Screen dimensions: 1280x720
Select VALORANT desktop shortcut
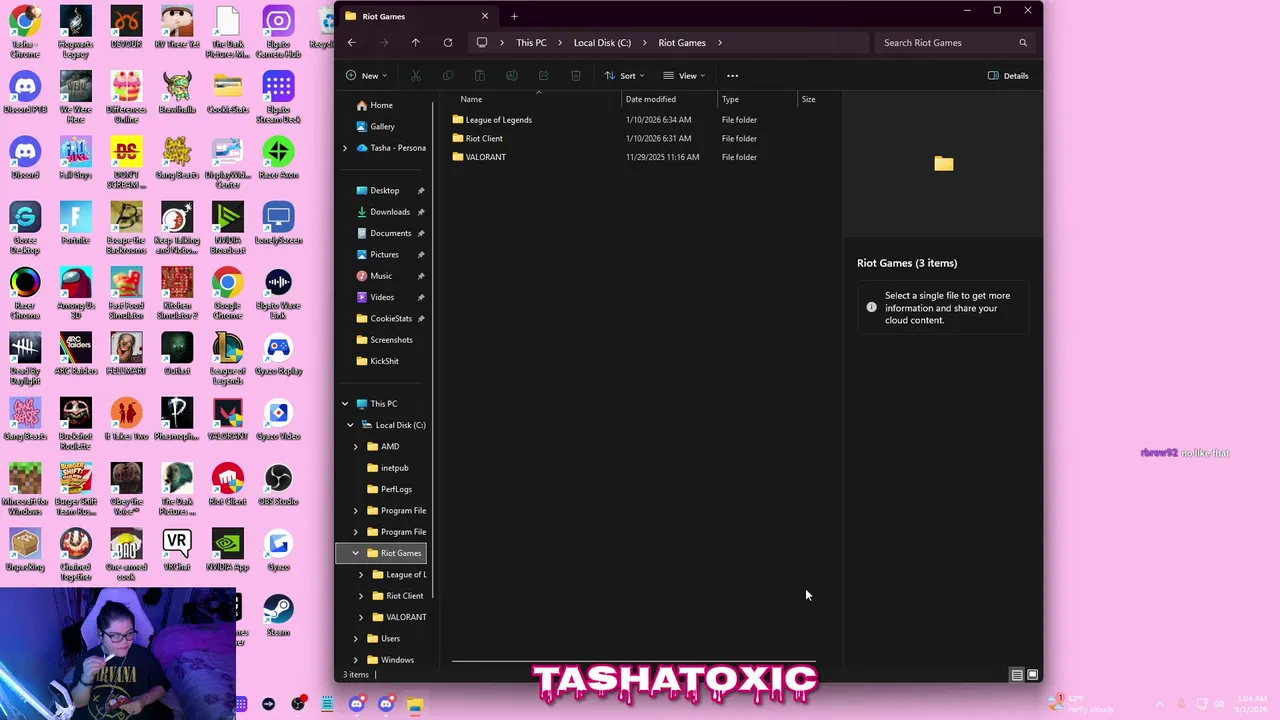coord(227,420)
